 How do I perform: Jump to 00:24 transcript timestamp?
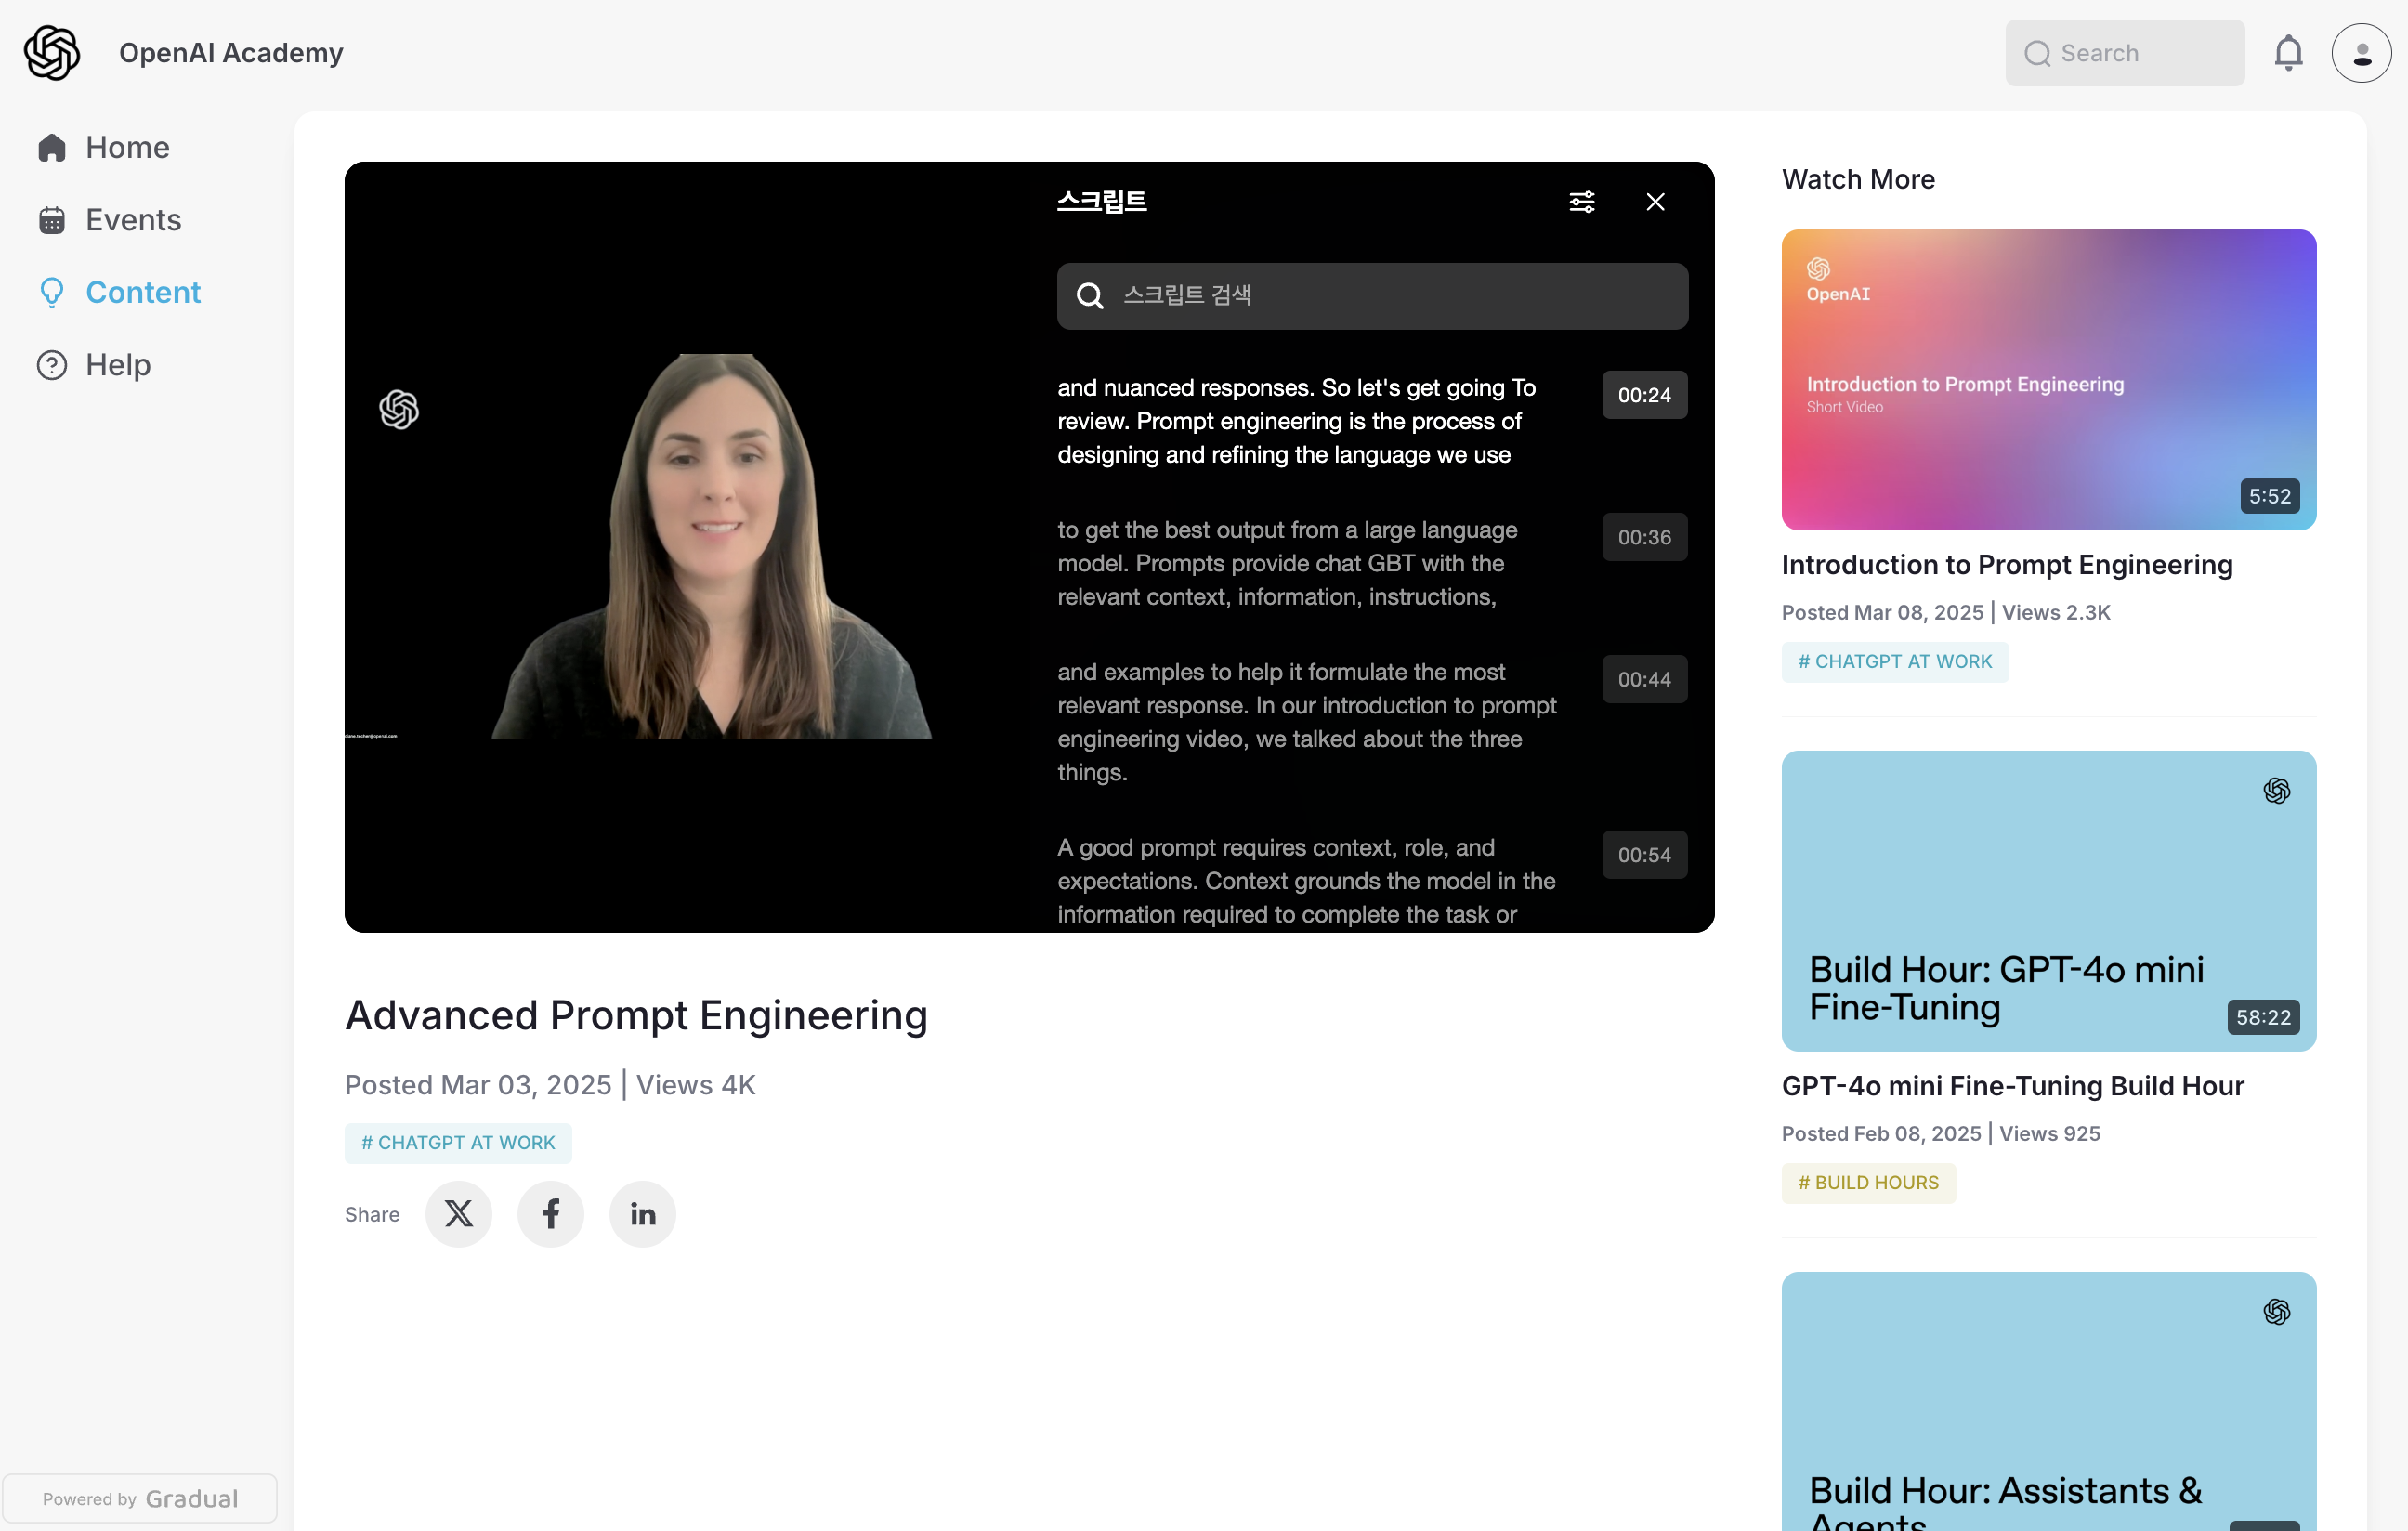tap(1643, 395)
